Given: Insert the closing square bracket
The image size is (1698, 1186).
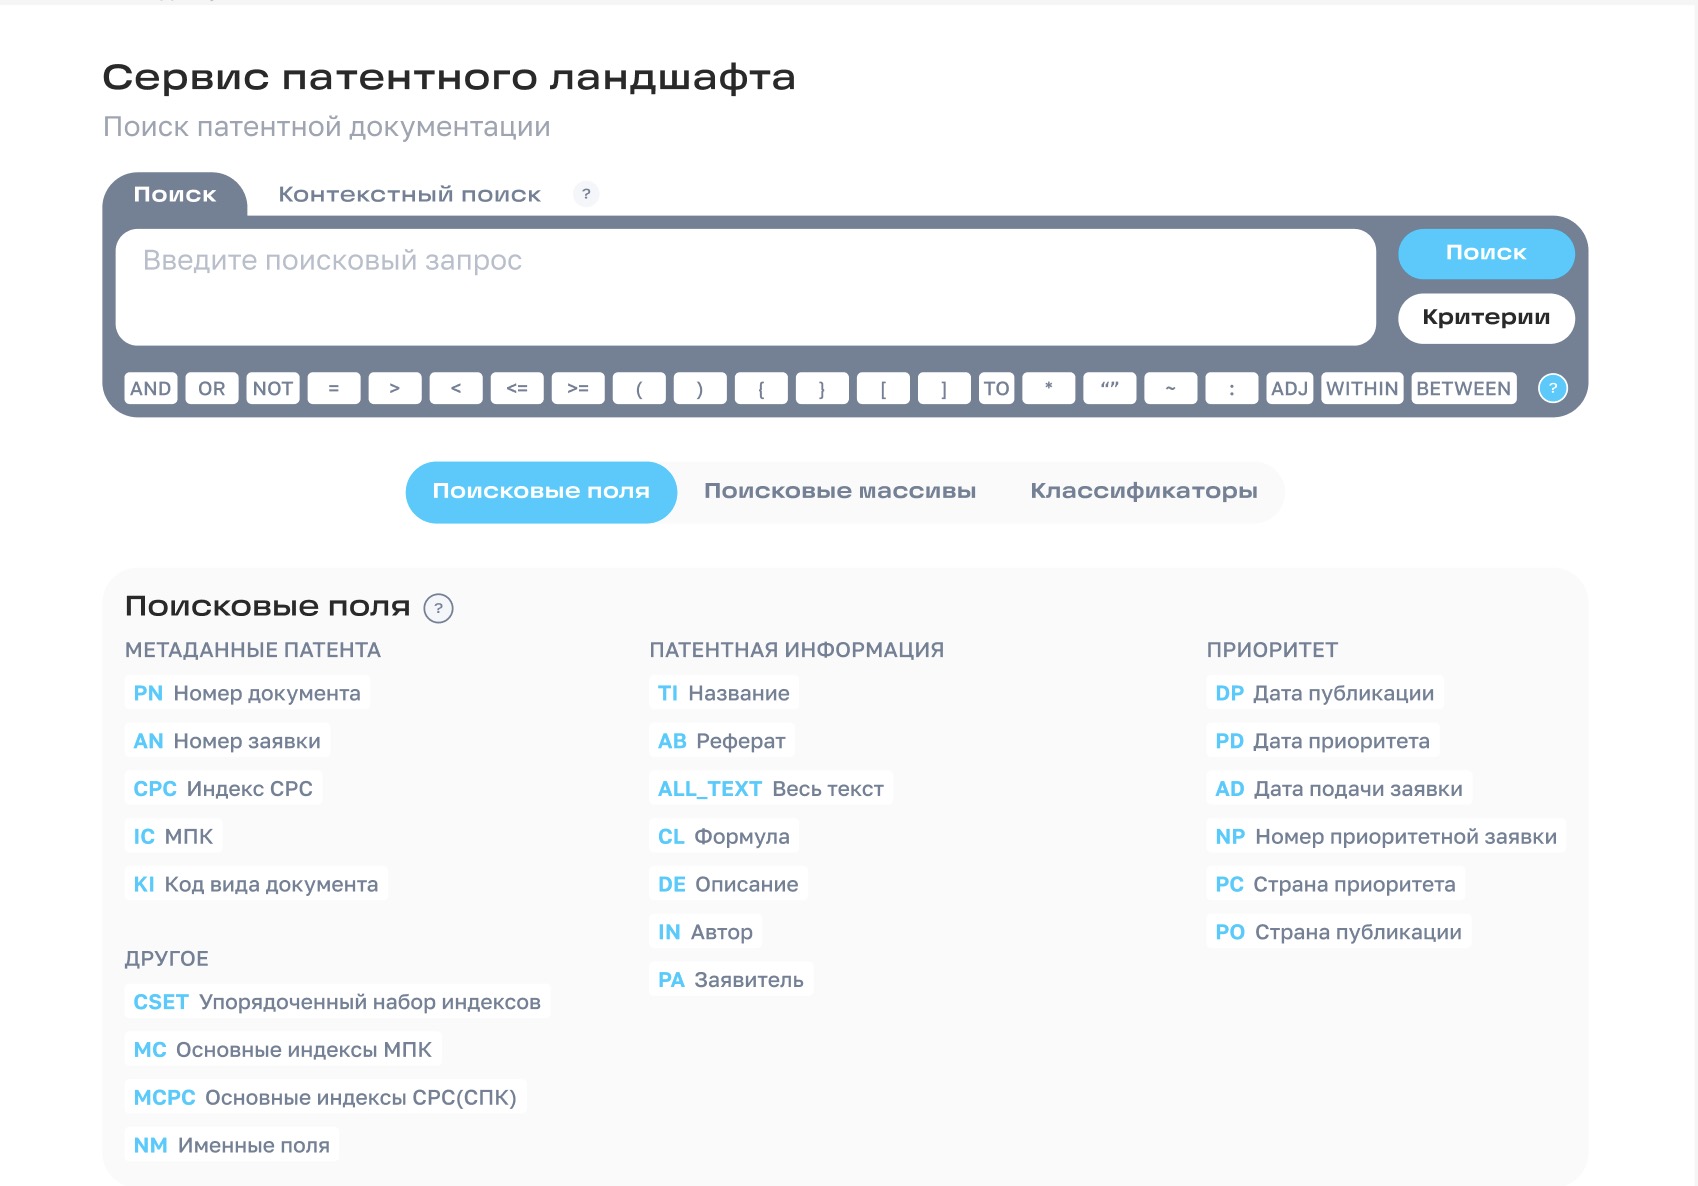Looking at the screenshot, I should click(x=944, y=388).
